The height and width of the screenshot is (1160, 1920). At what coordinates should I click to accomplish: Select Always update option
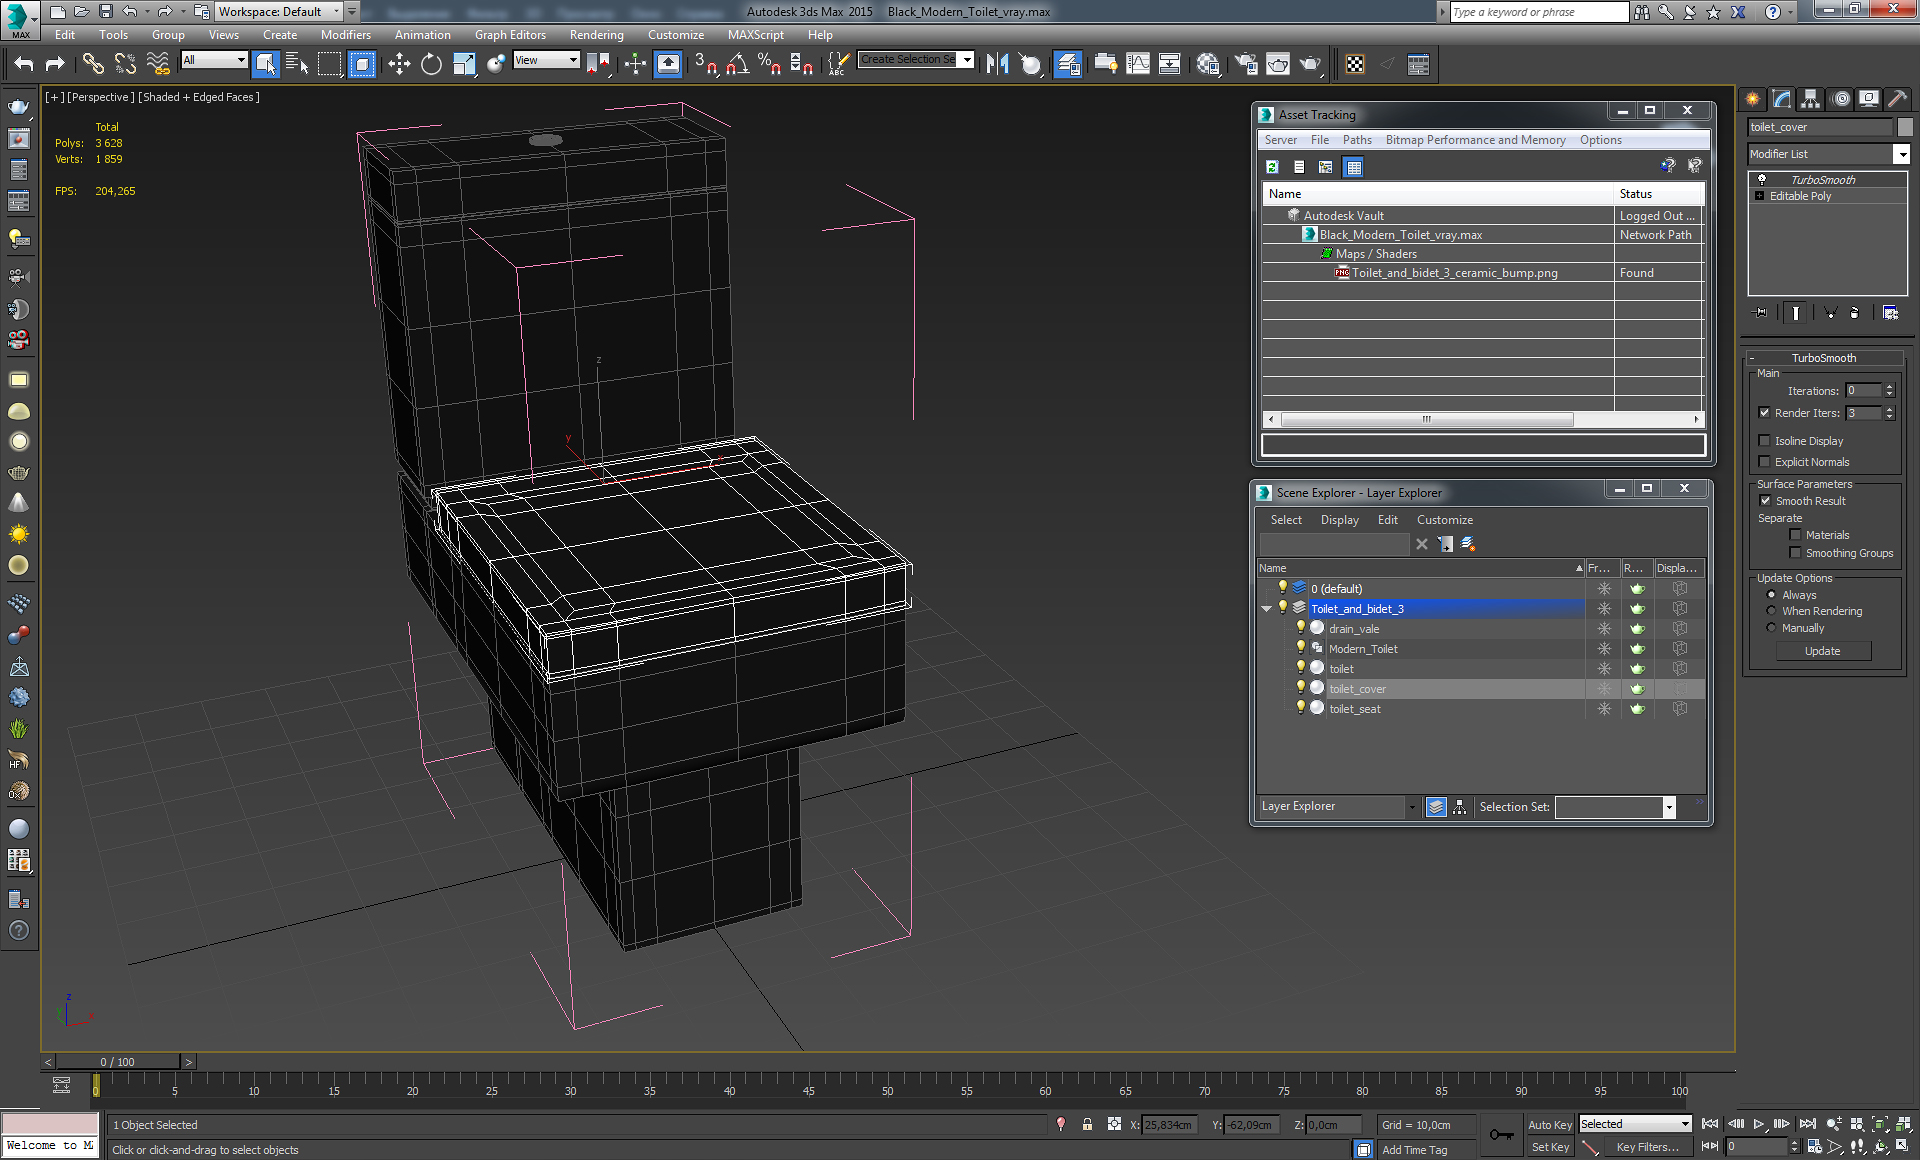coord(1771,595)
